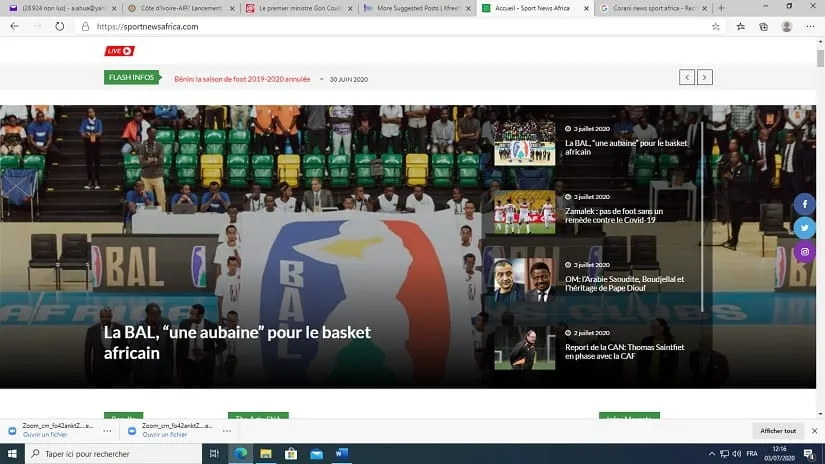
Task: Click the address bar padlock icon
Action: coord(85,26)
